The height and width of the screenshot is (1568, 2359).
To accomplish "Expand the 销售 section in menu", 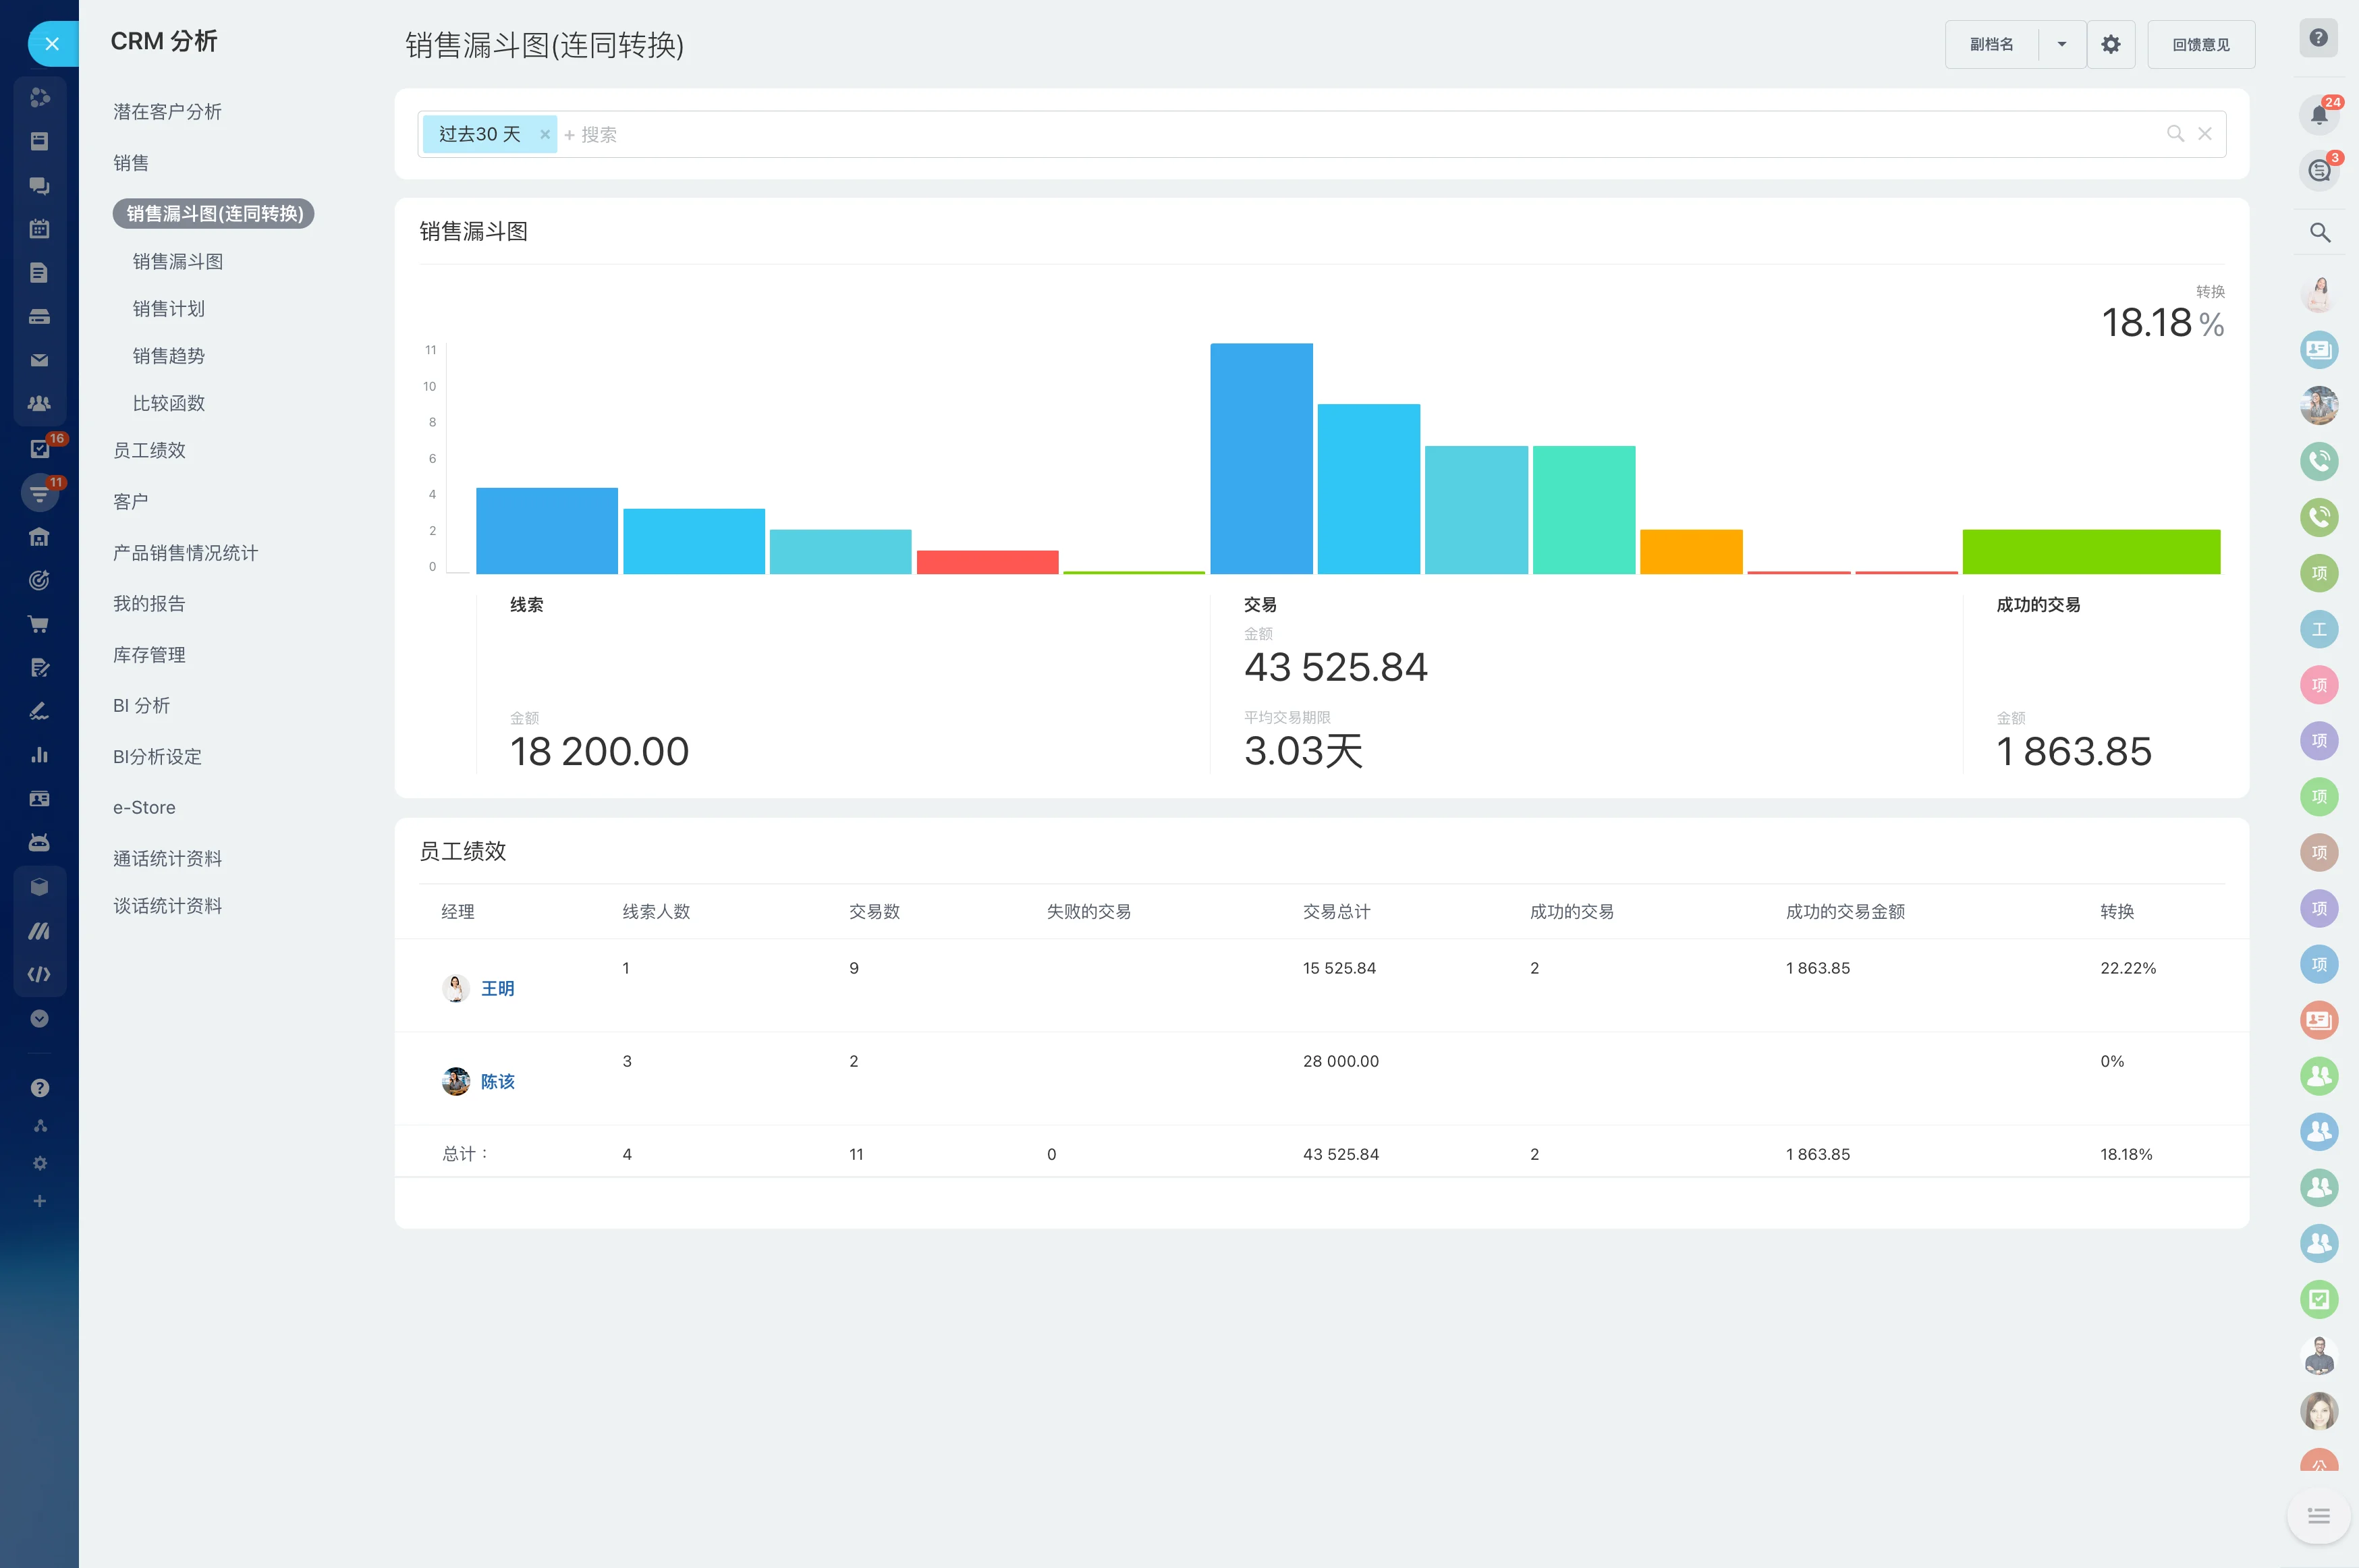I will (x=131, y=163).
